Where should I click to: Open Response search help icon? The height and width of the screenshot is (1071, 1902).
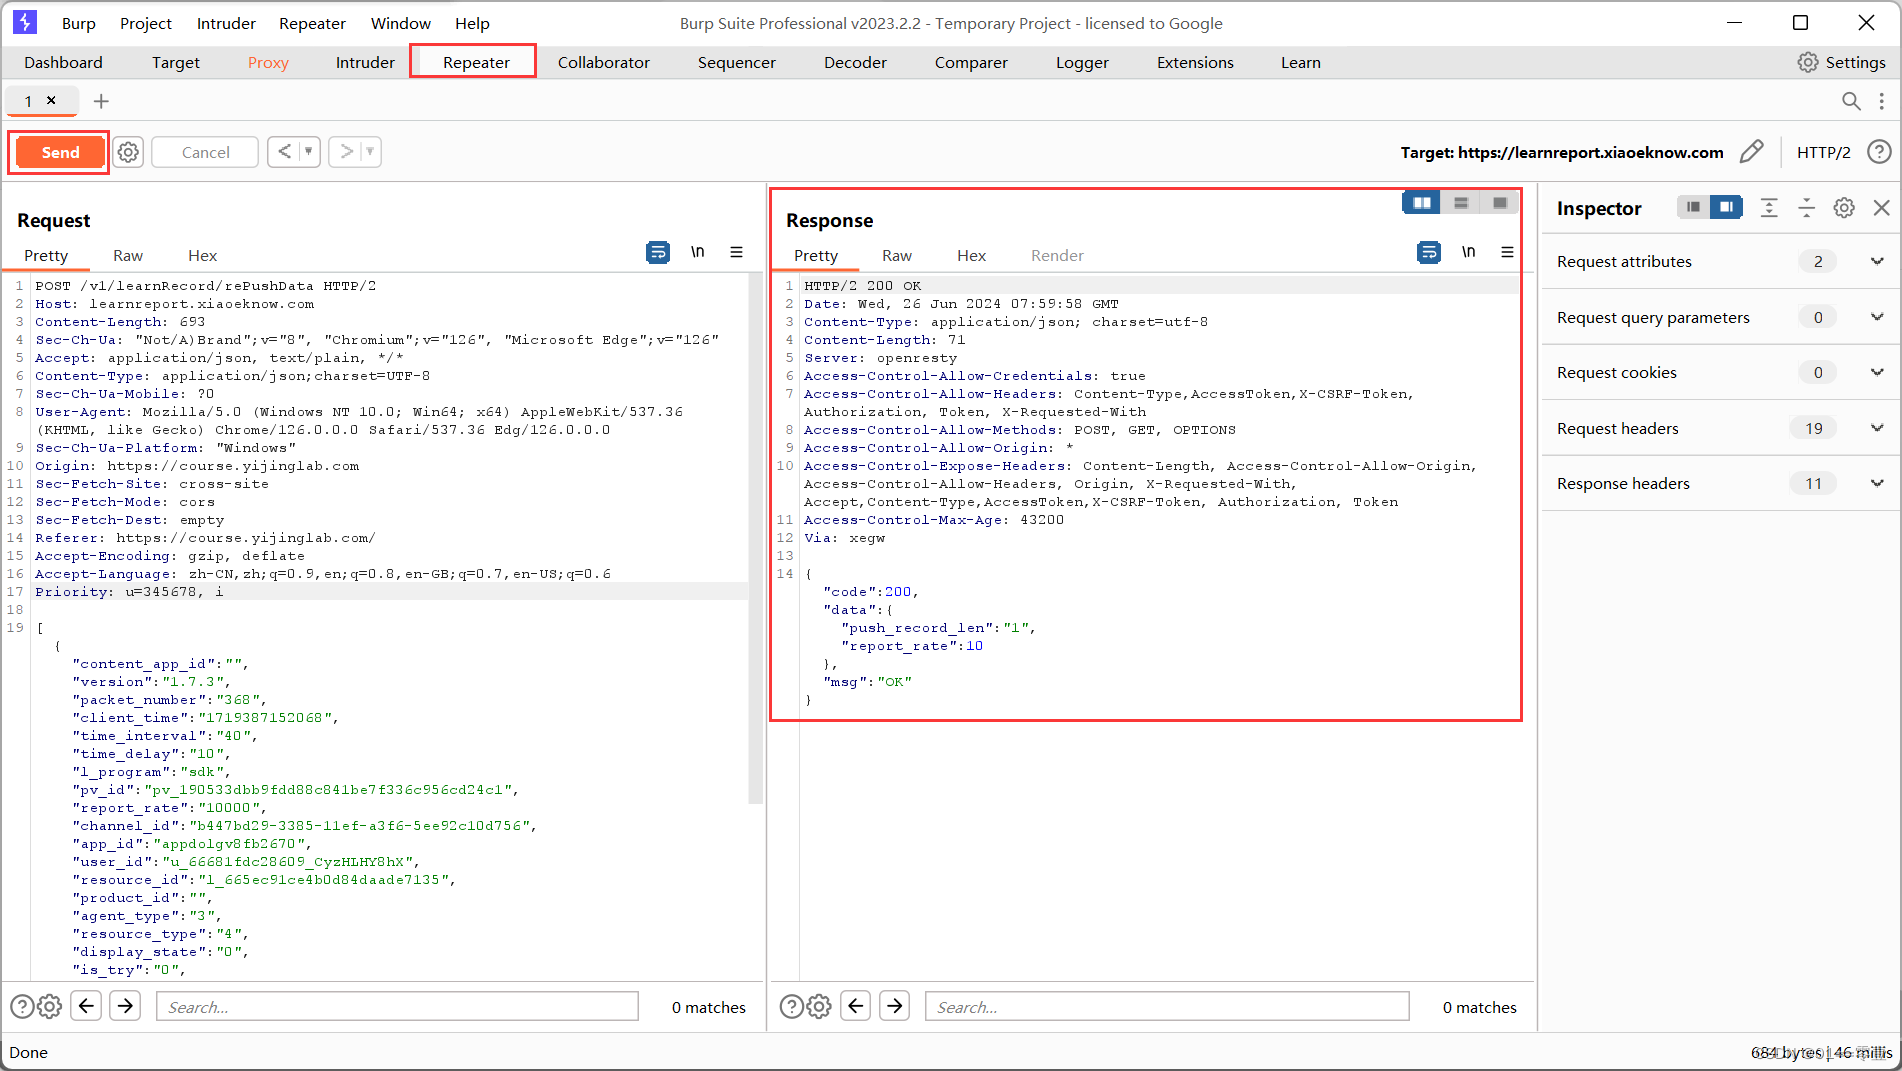791,1006
